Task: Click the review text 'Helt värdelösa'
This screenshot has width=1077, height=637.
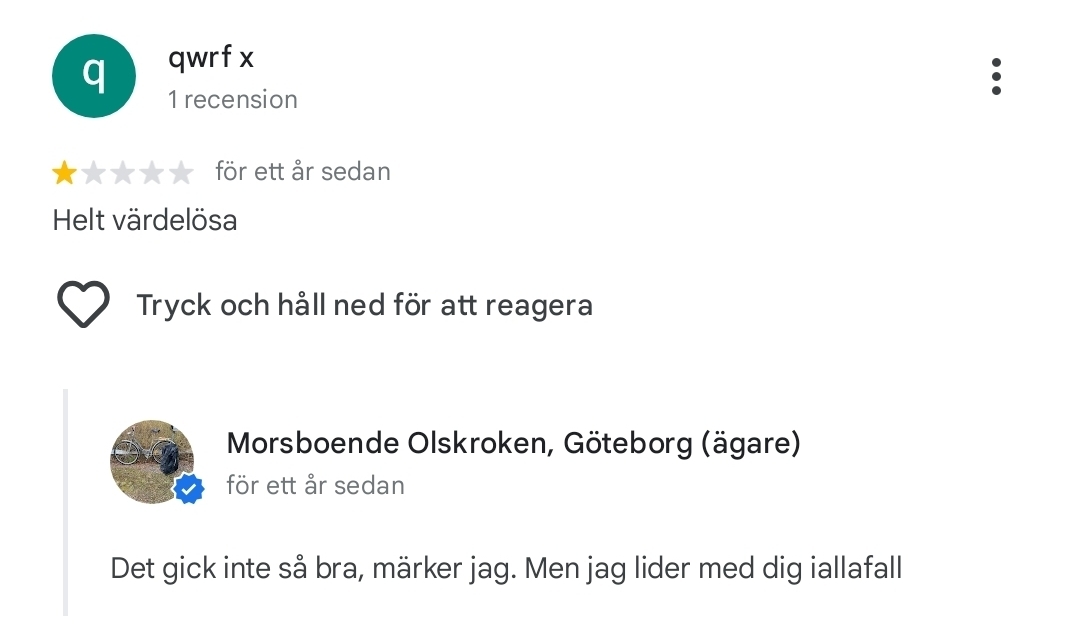Action: (145, 220)
